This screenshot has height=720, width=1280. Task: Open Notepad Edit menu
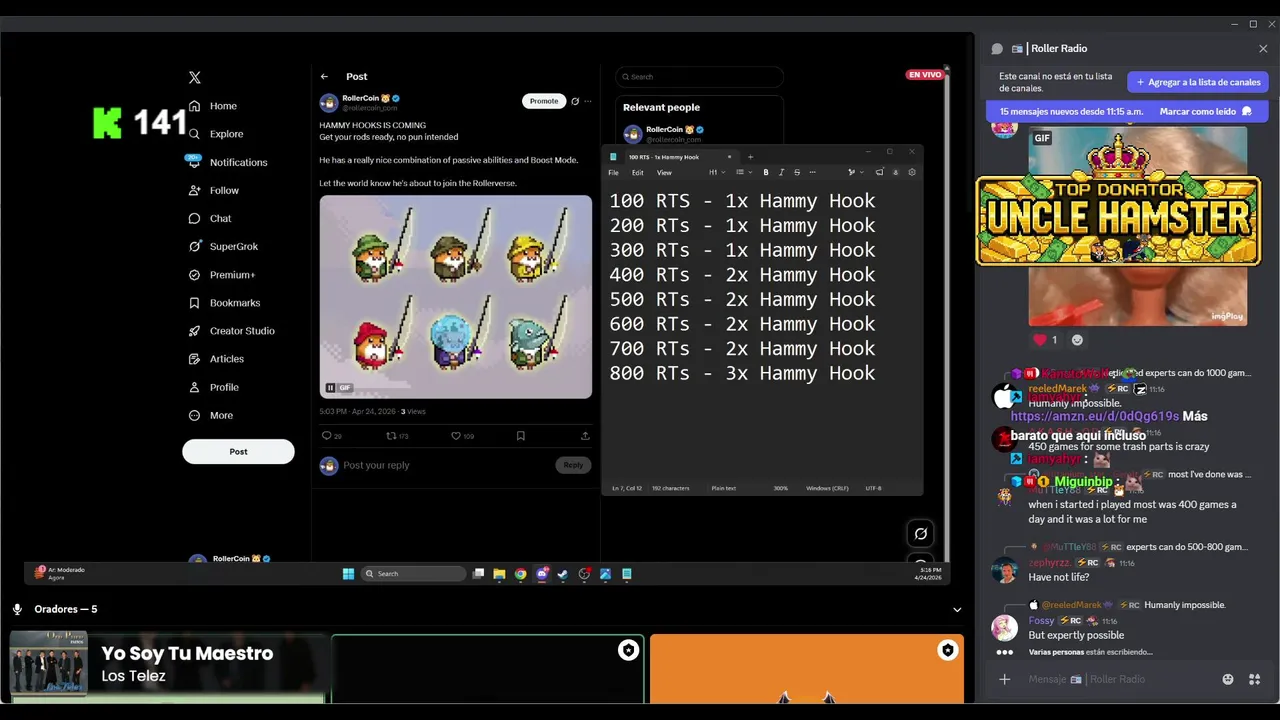[x=637, y=173]
